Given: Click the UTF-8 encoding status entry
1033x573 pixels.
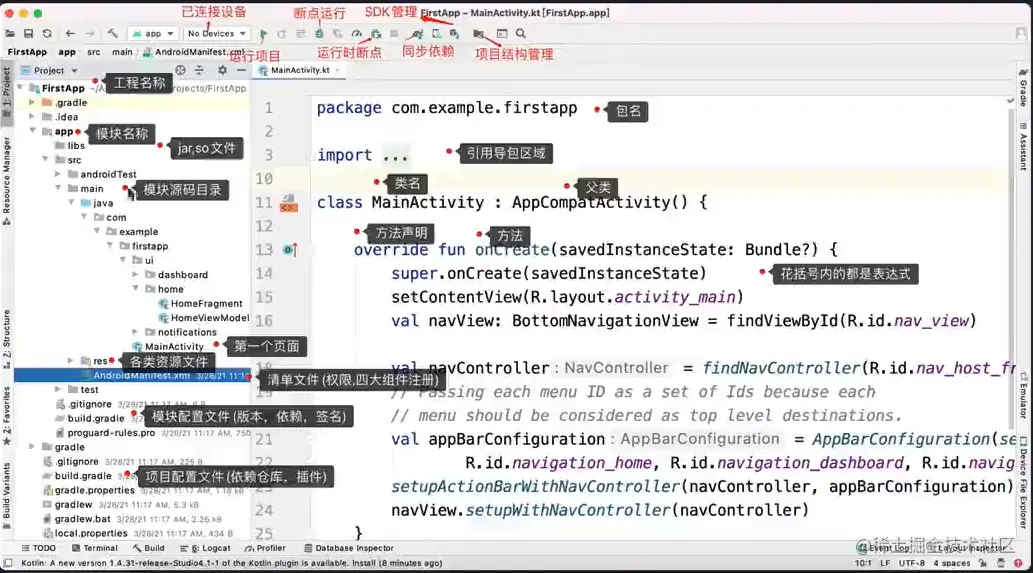Looking at the screenshot, I should click(912, 563).
